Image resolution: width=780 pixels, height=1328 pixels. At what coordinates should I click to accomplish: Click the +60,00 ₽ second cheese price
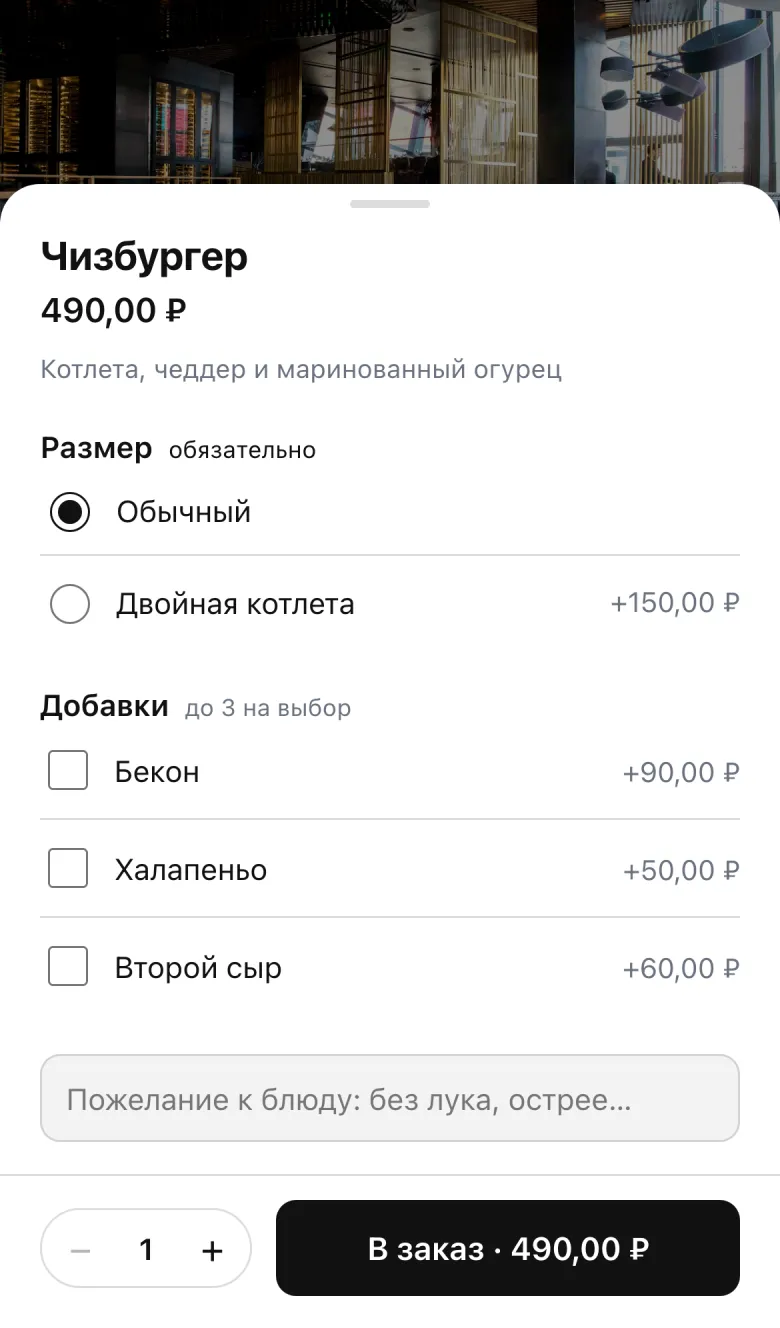click(681, 968)
